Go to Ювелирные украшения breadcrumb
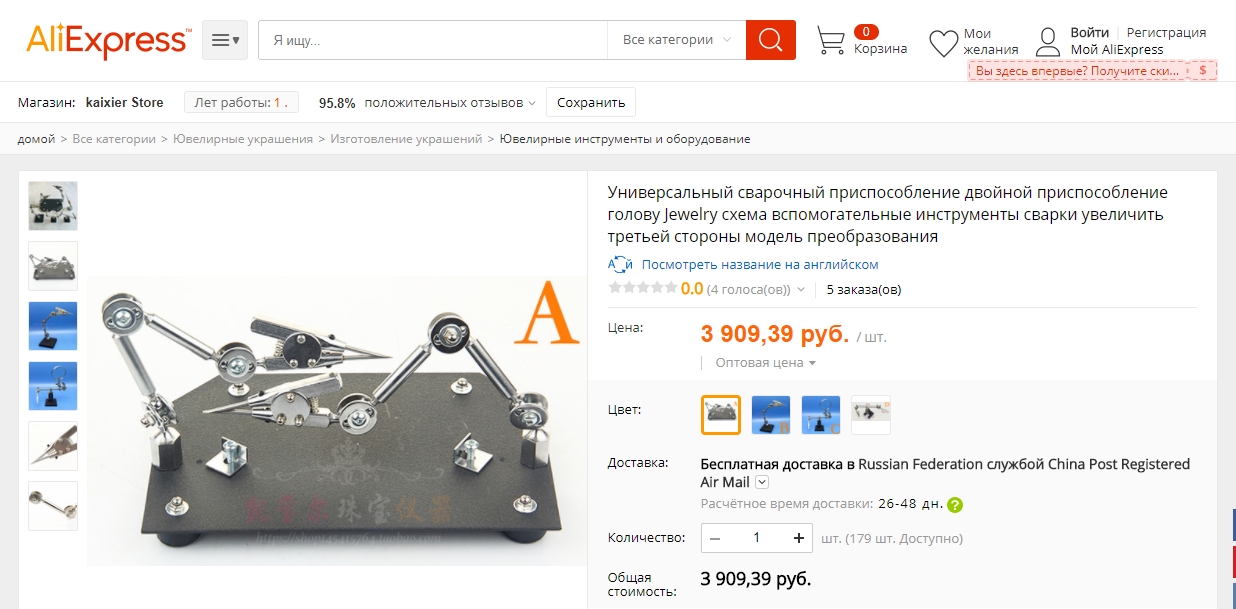This screenshot has width=1236, height=609. (x=243, y=139)
